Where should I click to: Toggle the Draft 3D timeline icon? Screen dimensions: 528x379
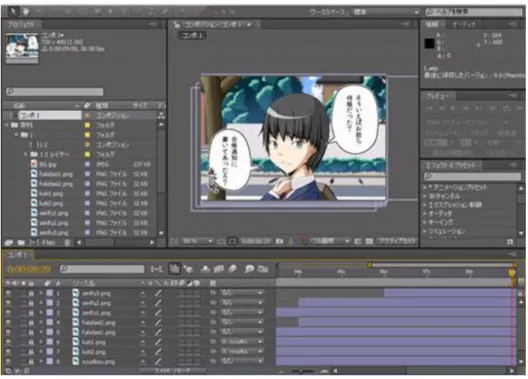[189, 269]
